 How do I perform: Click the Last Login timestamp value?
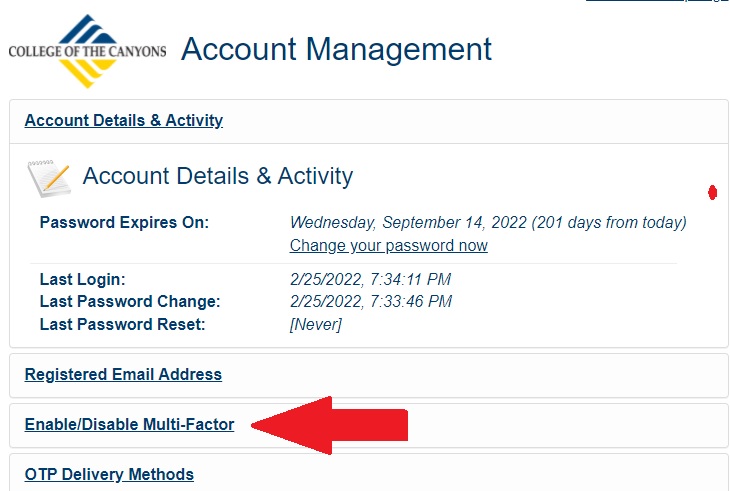369,280
